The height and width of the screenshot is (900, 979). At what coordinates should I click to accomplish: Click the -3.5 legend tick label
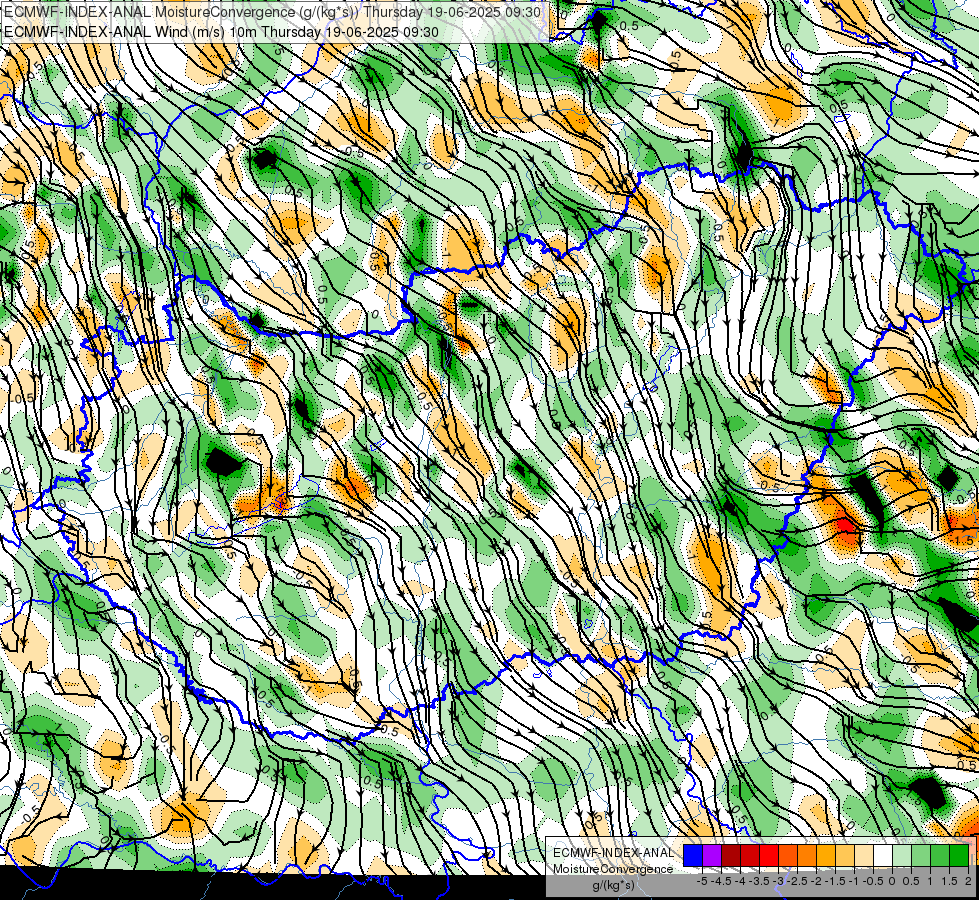point(760,881)
